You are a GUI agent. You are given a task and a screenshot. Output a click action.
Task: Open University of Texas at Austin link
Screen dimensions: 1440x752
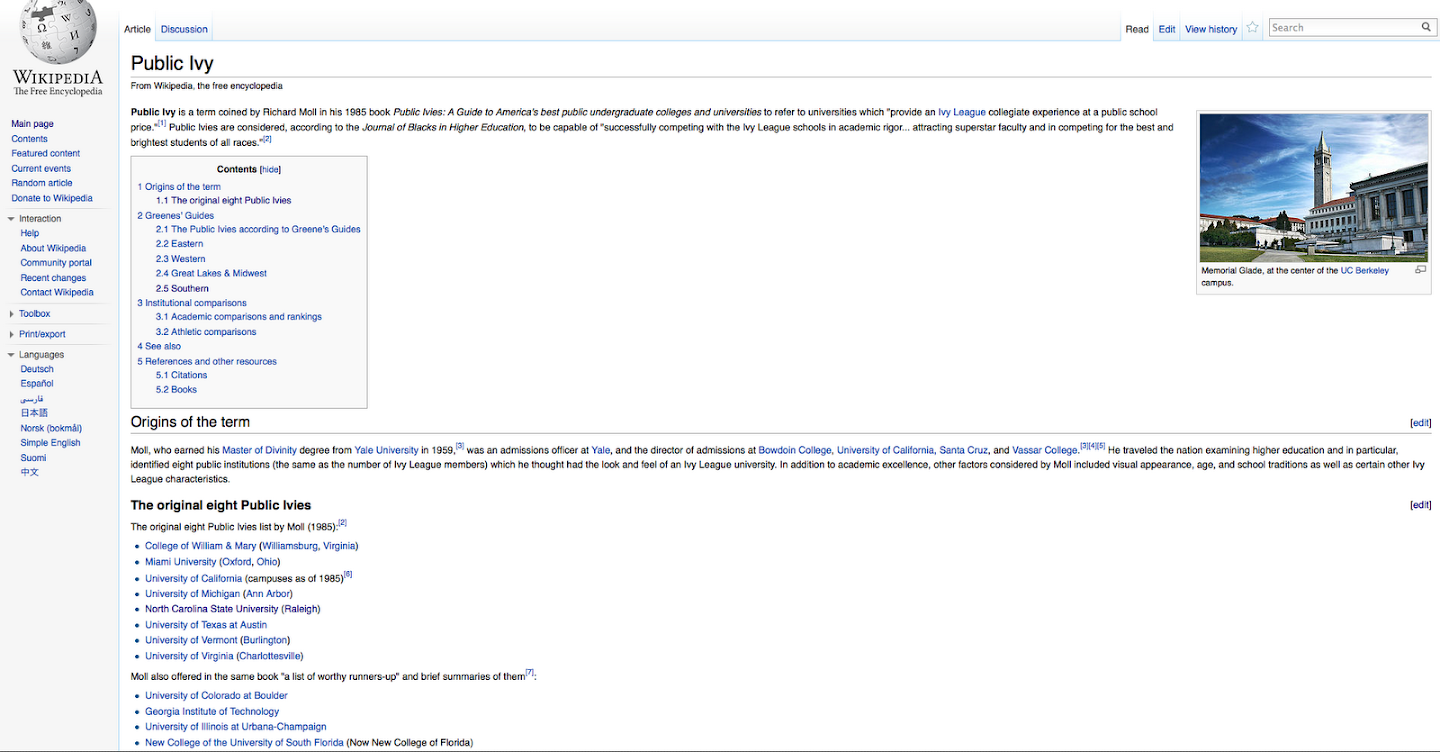[x=206, y=625]
